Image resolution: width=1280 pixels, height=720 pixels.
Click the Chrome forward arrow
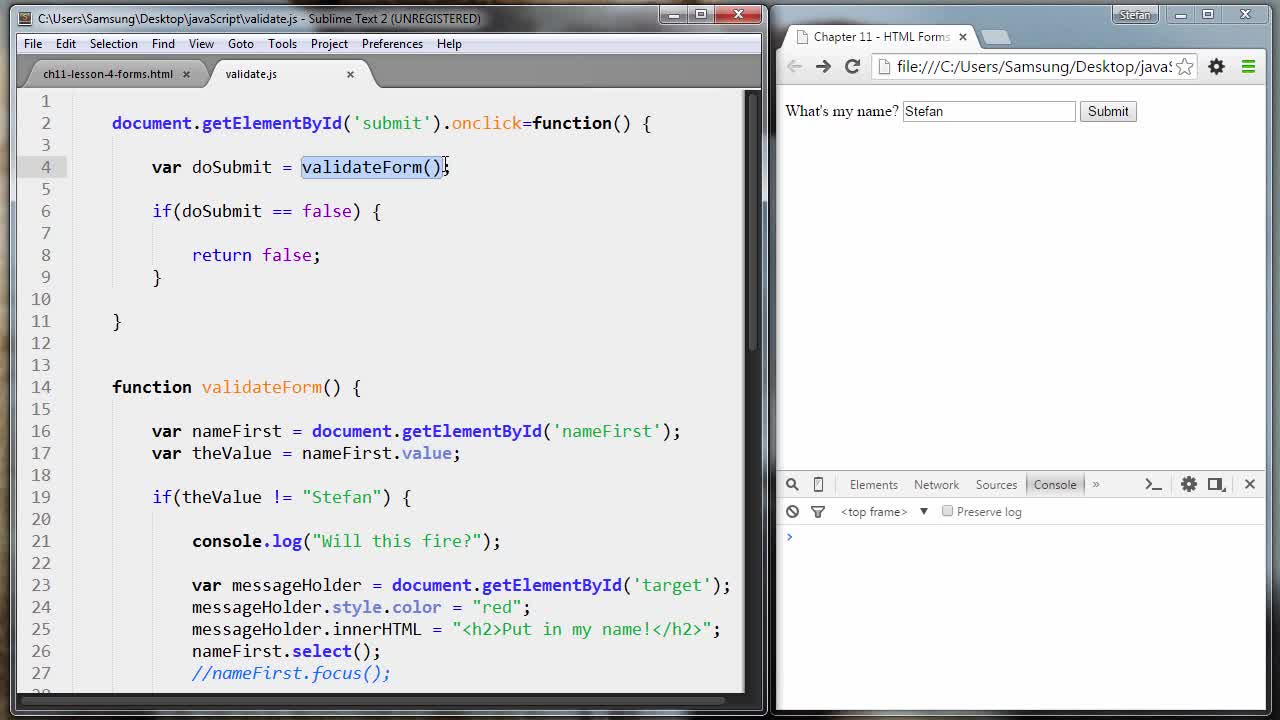[823, 66]
